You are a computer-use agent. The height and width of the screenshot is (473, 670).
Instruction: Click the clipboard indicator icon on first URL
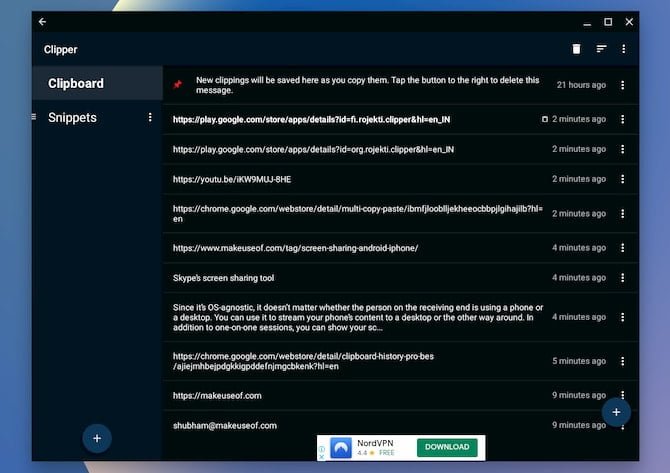pyautogui.click(x=545, y=119)
